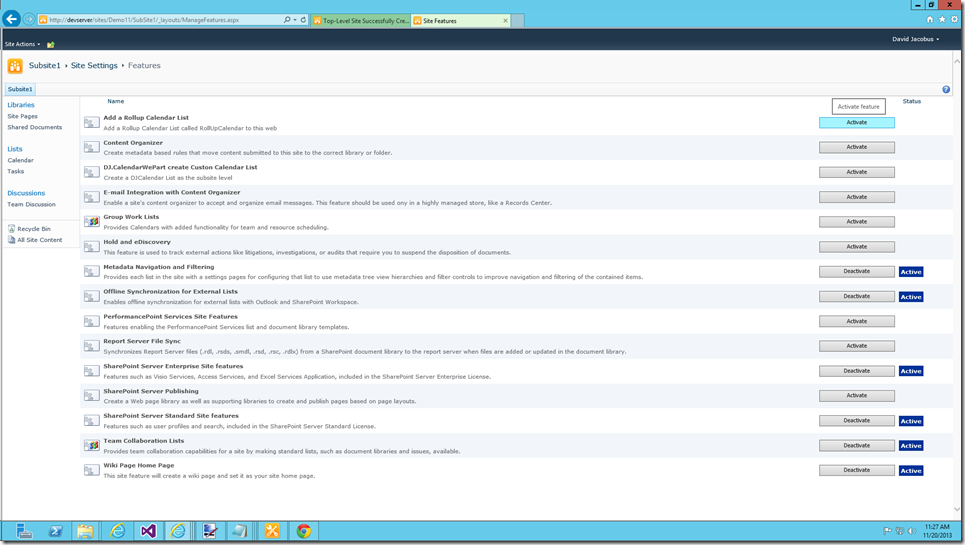
Task: Deactivate SharePoint Server Standard Site features
Action: click(x=857, y=421)
